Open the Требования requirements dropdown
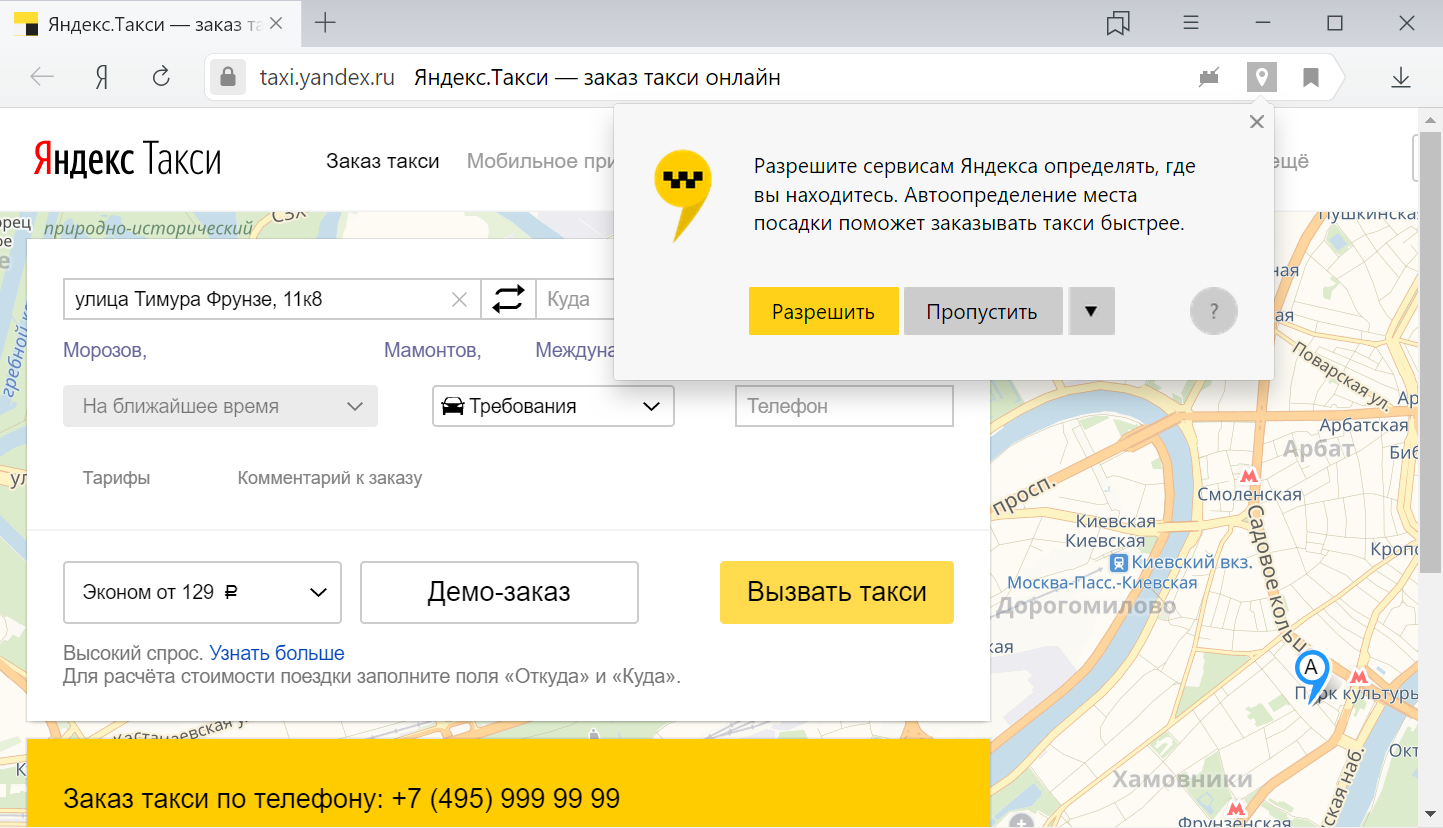Image resolution: width=1443 pixels, height=828 pixels. click(x=553, y=406)
